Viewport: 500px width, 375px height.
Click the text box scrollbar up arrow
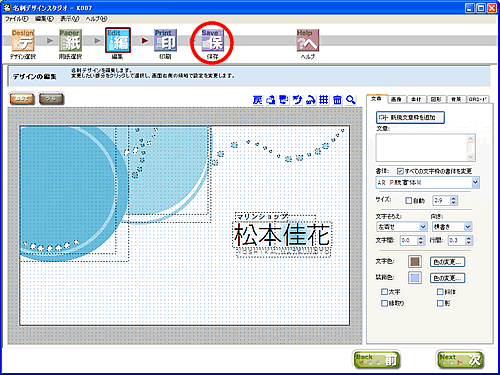click(471, 139)
